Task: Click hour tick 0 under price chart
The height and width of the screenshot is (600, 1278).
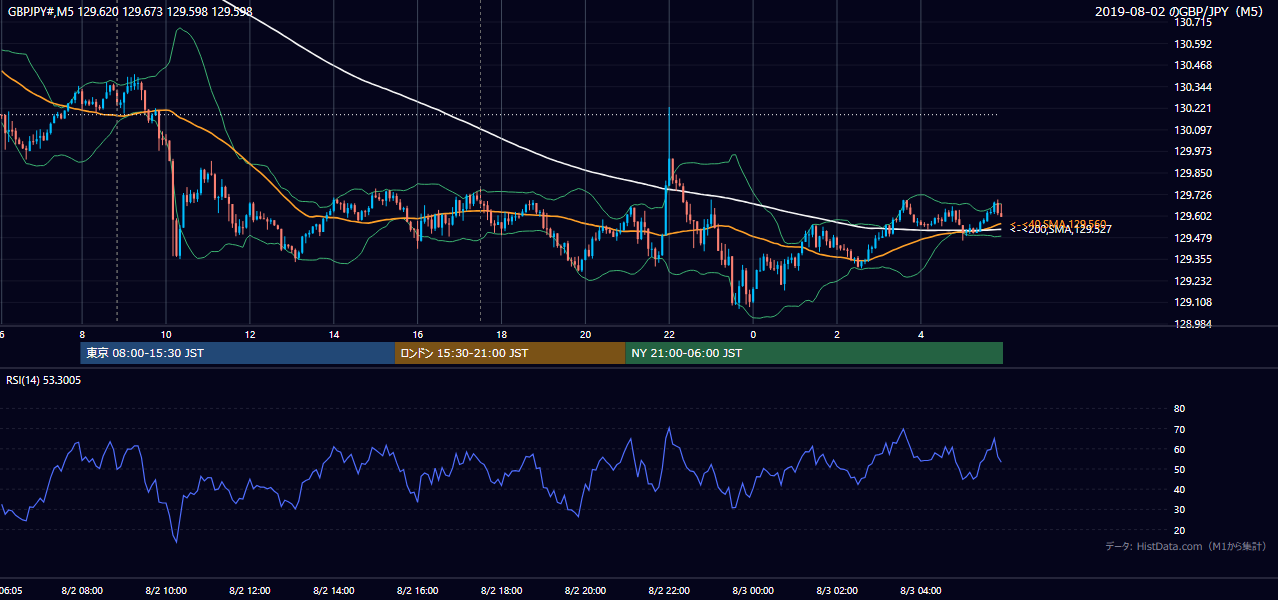Action: tap(754, 334)
